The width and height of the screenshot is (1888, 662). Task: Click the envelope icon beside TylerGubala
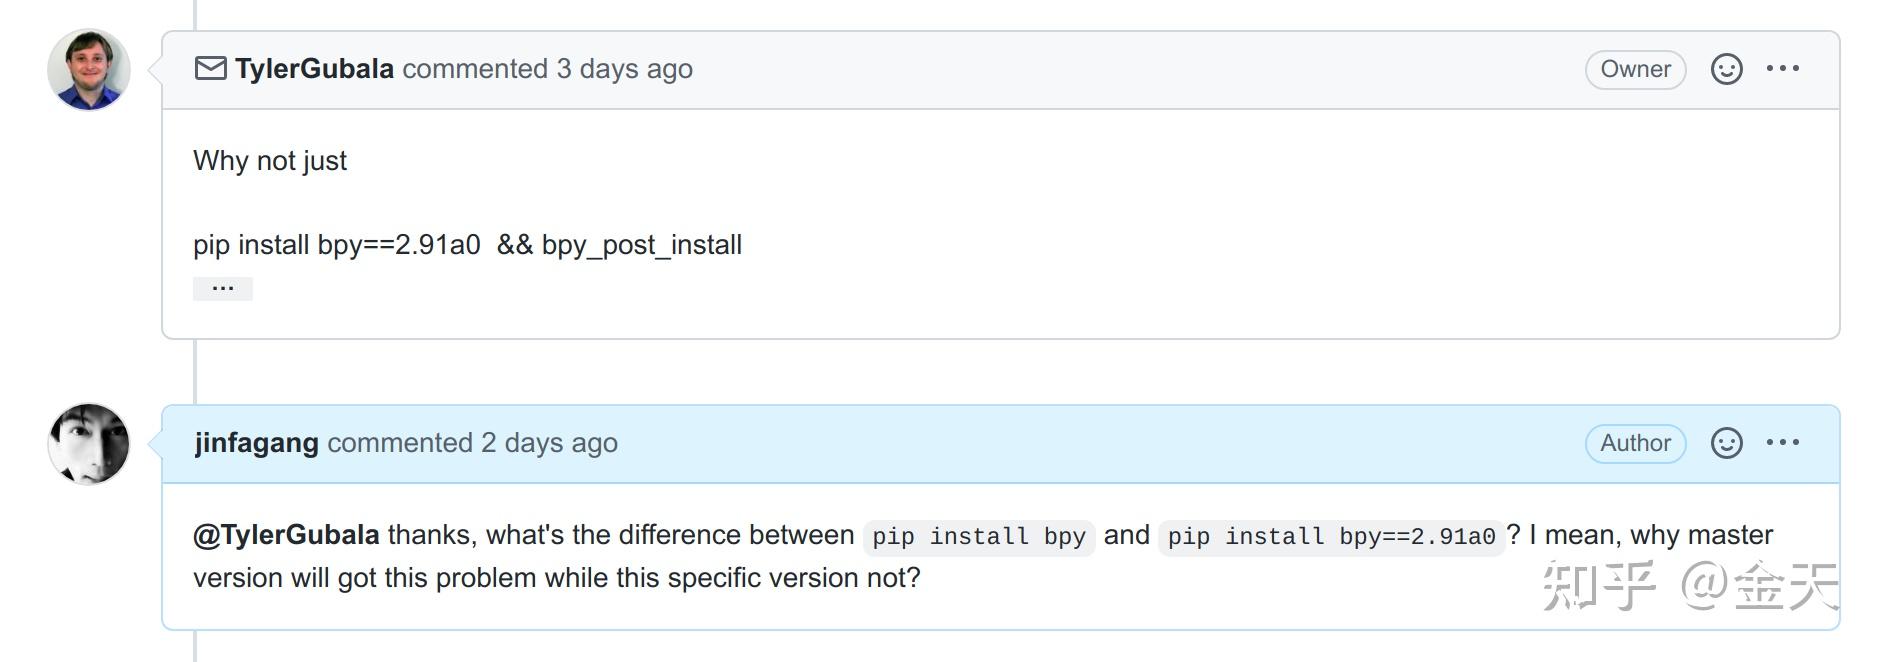(210, 68)
